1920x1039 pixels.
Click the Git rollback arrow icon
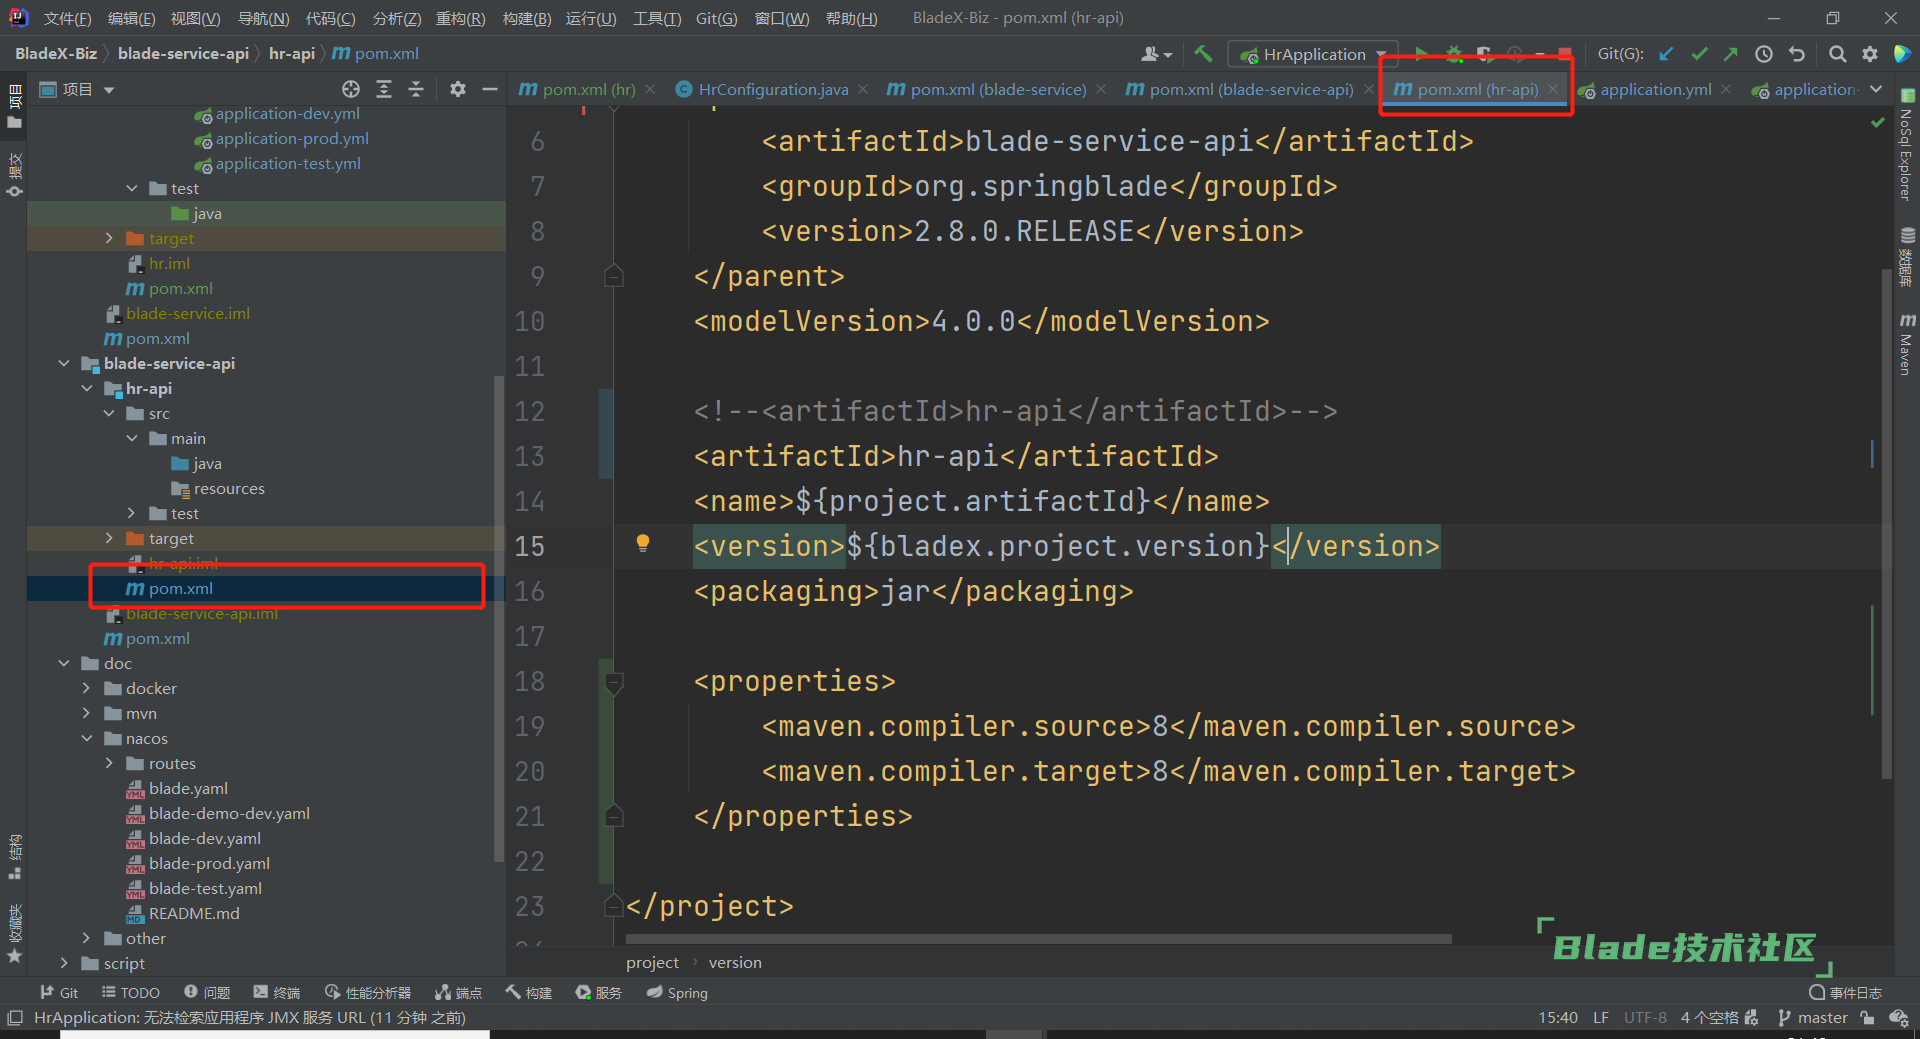pyautogui.click(x=1797, y=54)
